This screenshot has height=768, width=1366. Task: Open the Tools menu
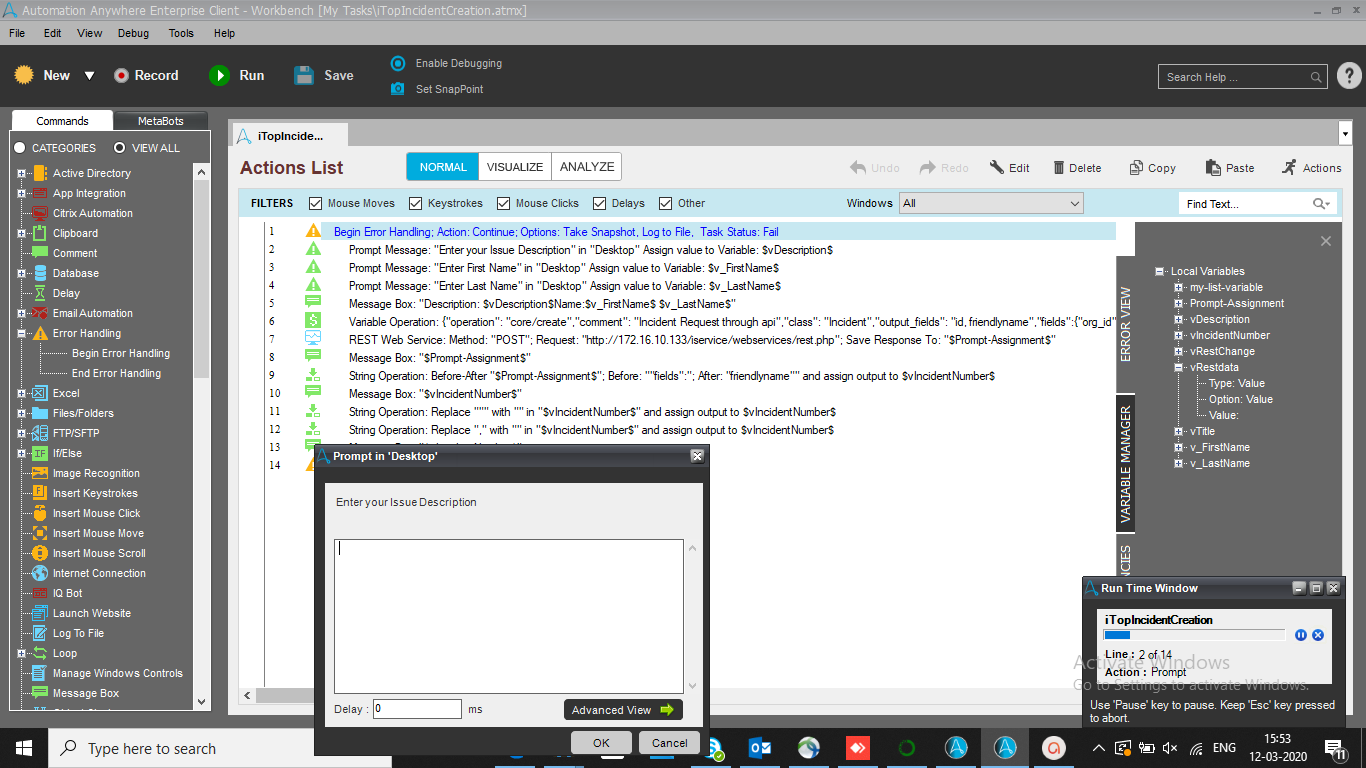pos(181,33)
